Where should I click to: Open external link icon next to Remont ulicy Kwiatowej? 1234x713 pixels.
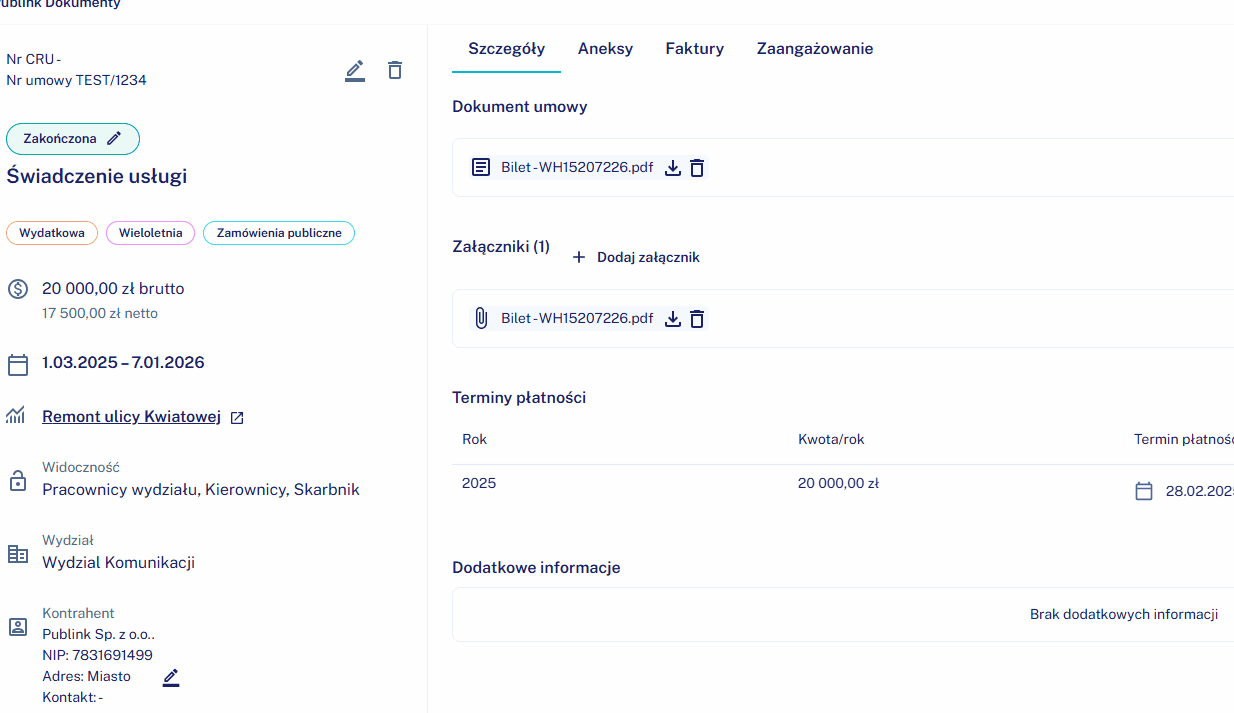(237, 418)
